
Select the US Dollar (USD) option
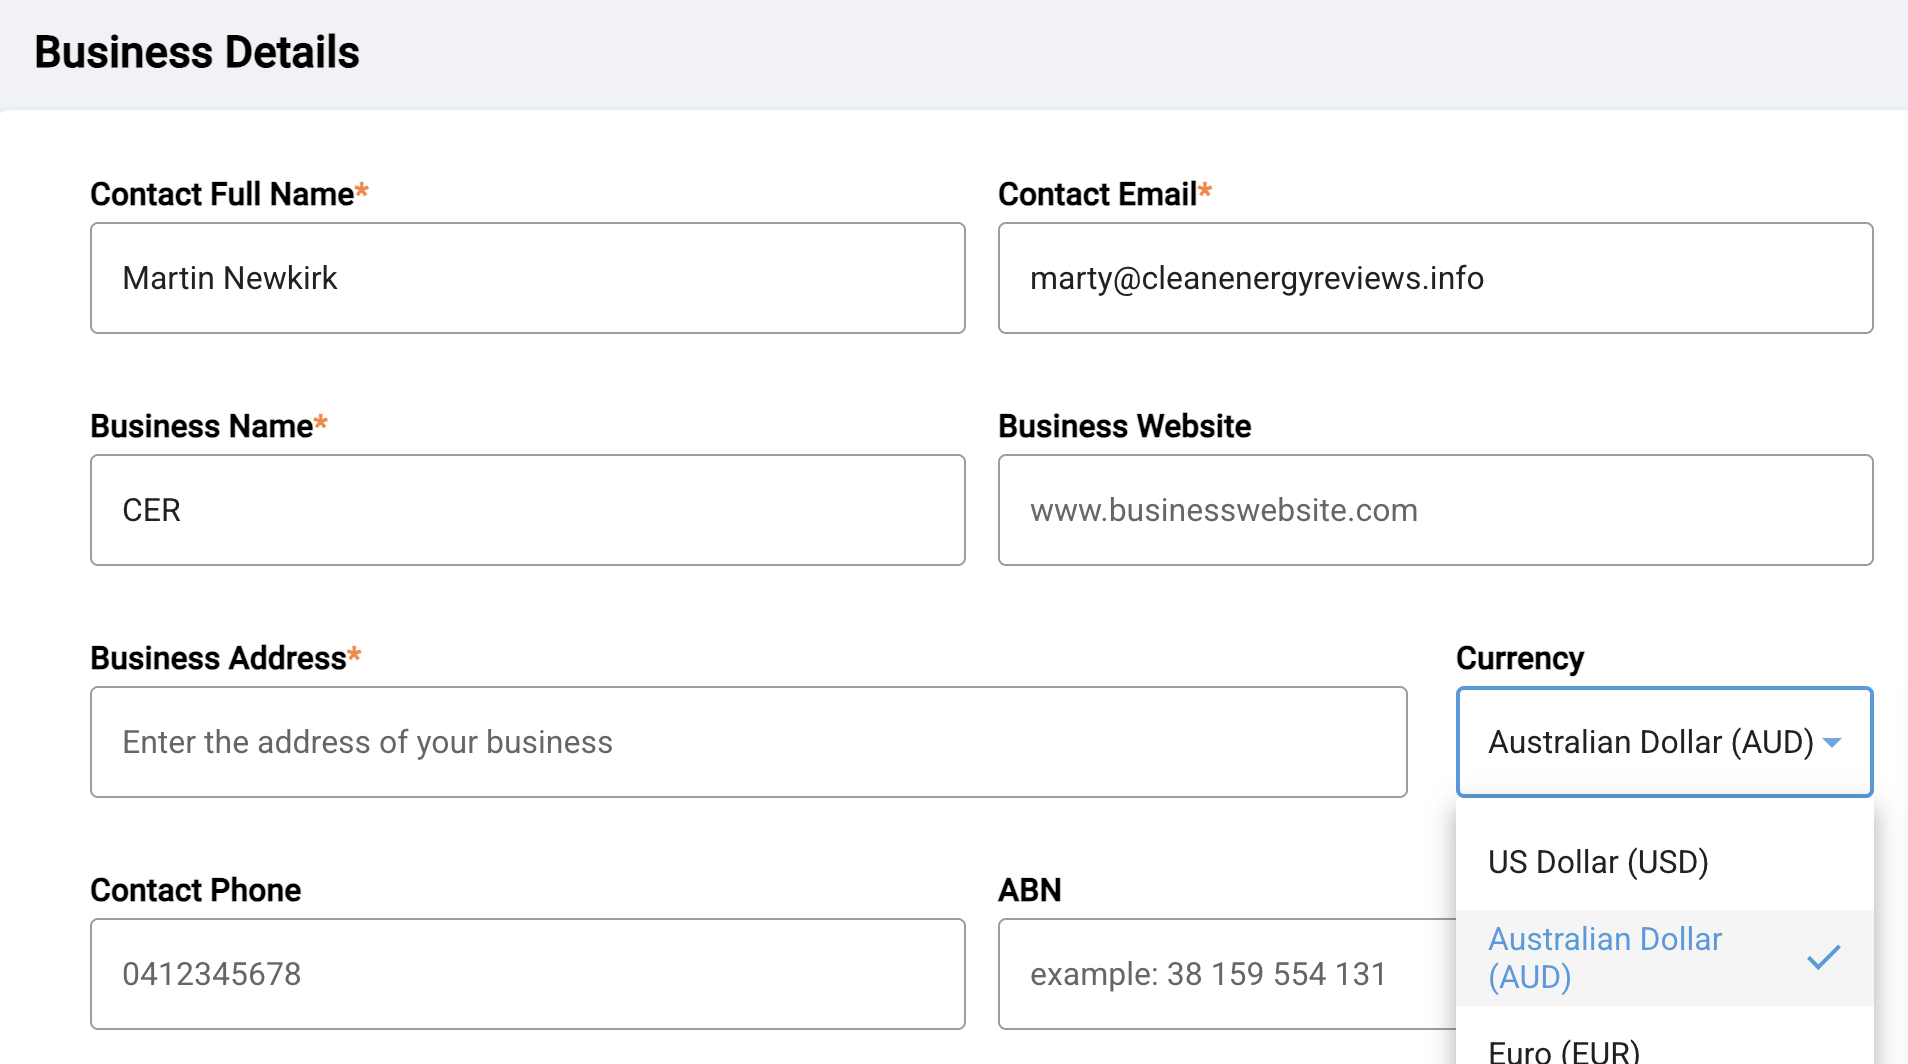(1598, 862)
